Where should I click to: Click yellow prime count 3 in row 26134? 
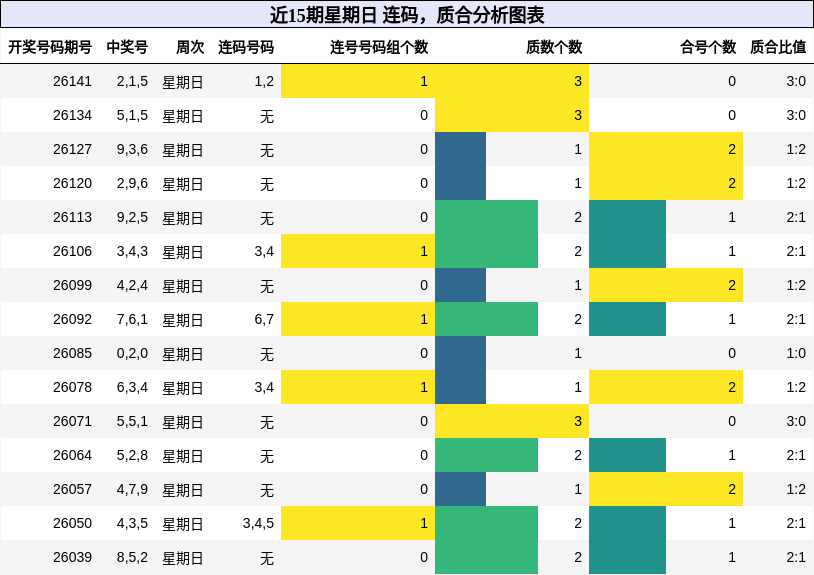click(x=578, y=115)
